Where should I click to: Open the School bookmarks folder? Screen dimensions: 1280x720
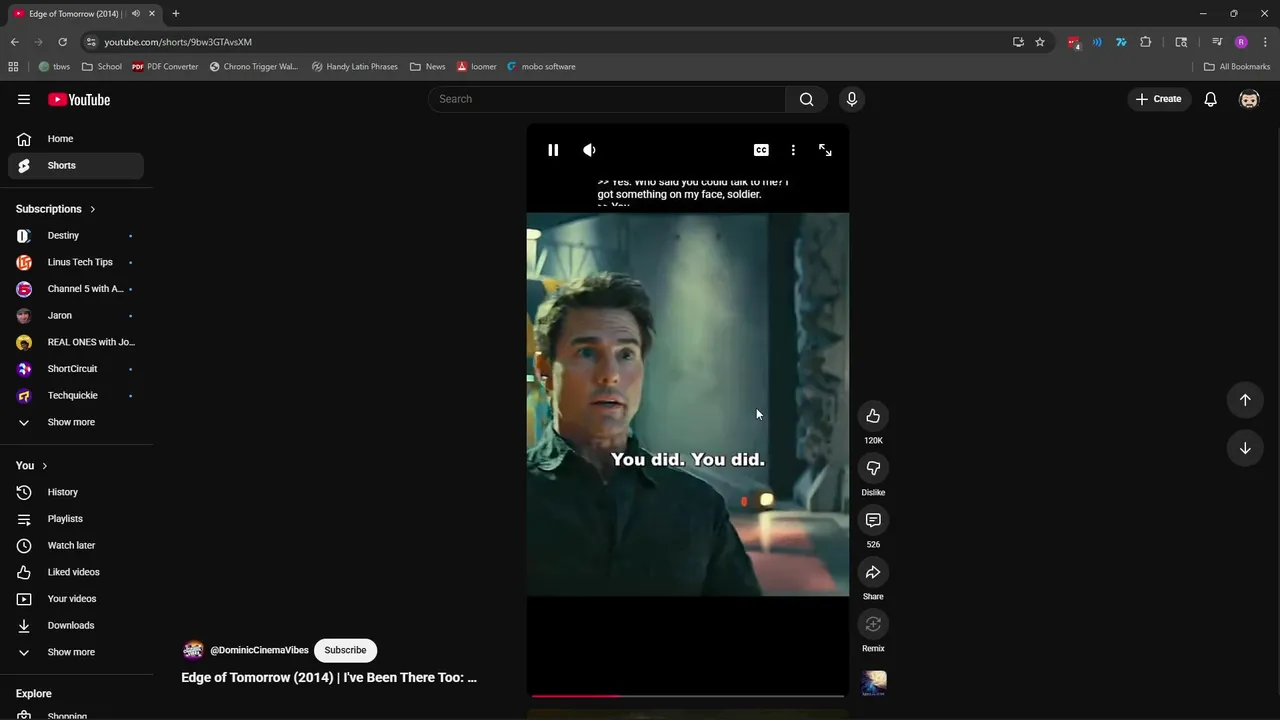pyautogui.click(x=102, y=67)
